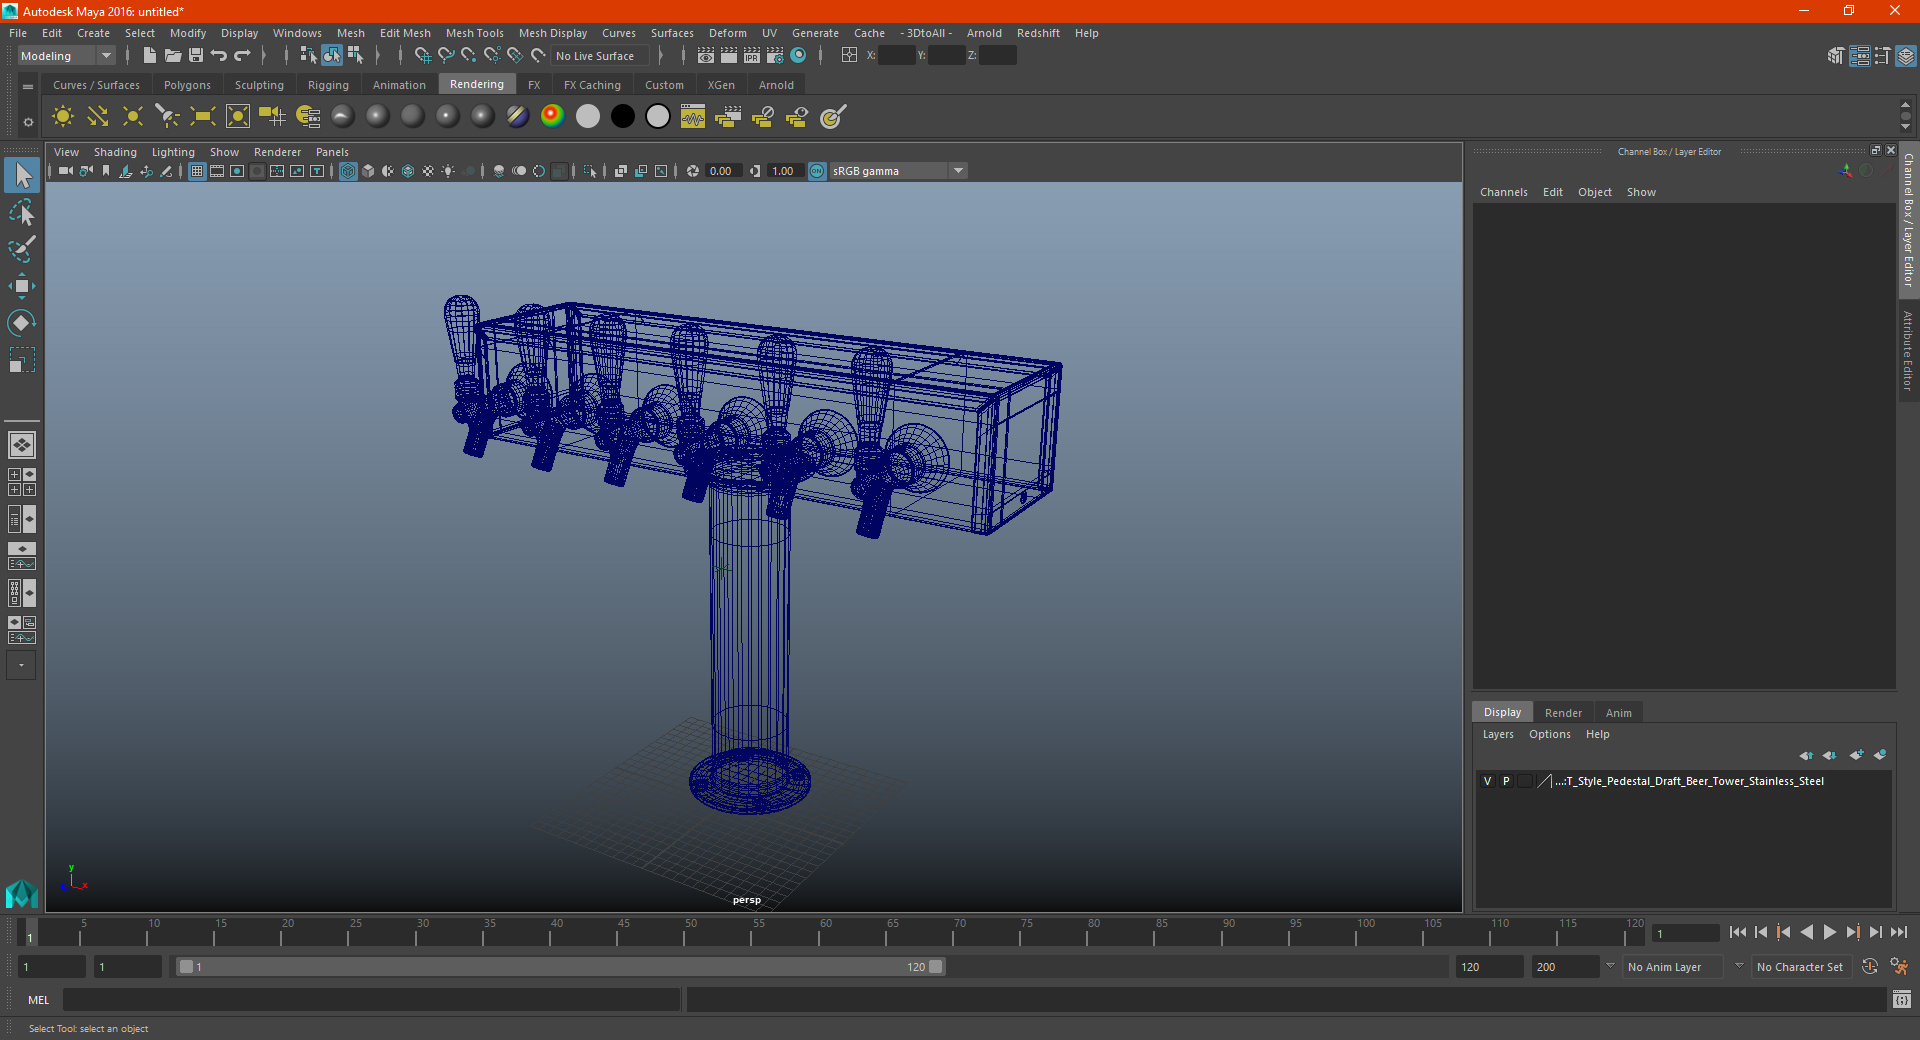Switch to the Anim layer tab

[x=1618, y=713]
